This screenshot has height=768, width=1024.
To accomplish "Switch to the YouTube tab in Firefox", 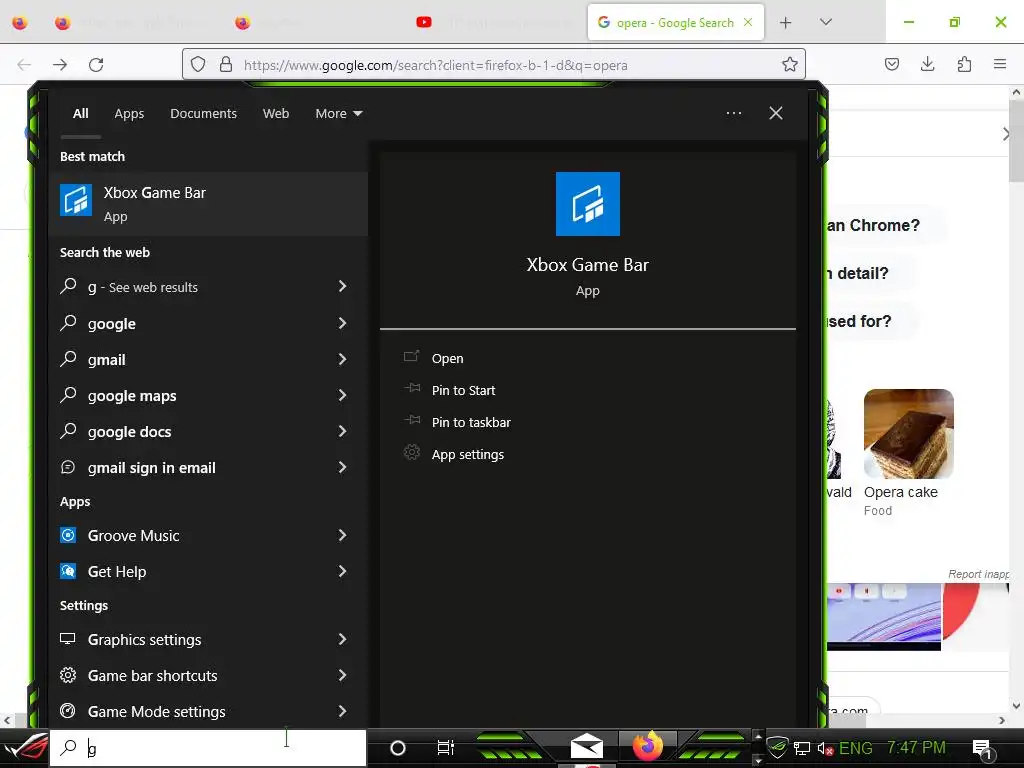I will (494, 22).
